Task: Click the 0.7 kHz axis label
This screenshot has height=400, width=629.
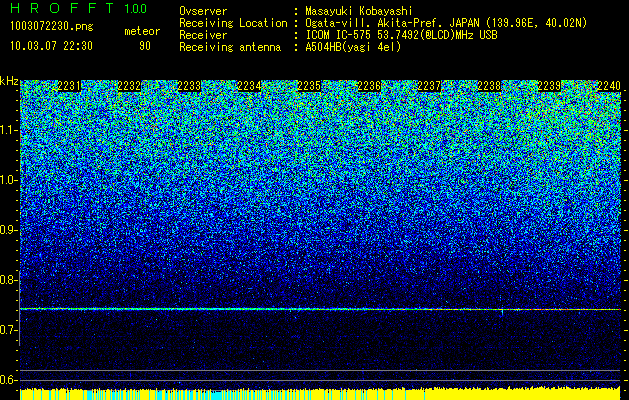Action: pos(8,330)
